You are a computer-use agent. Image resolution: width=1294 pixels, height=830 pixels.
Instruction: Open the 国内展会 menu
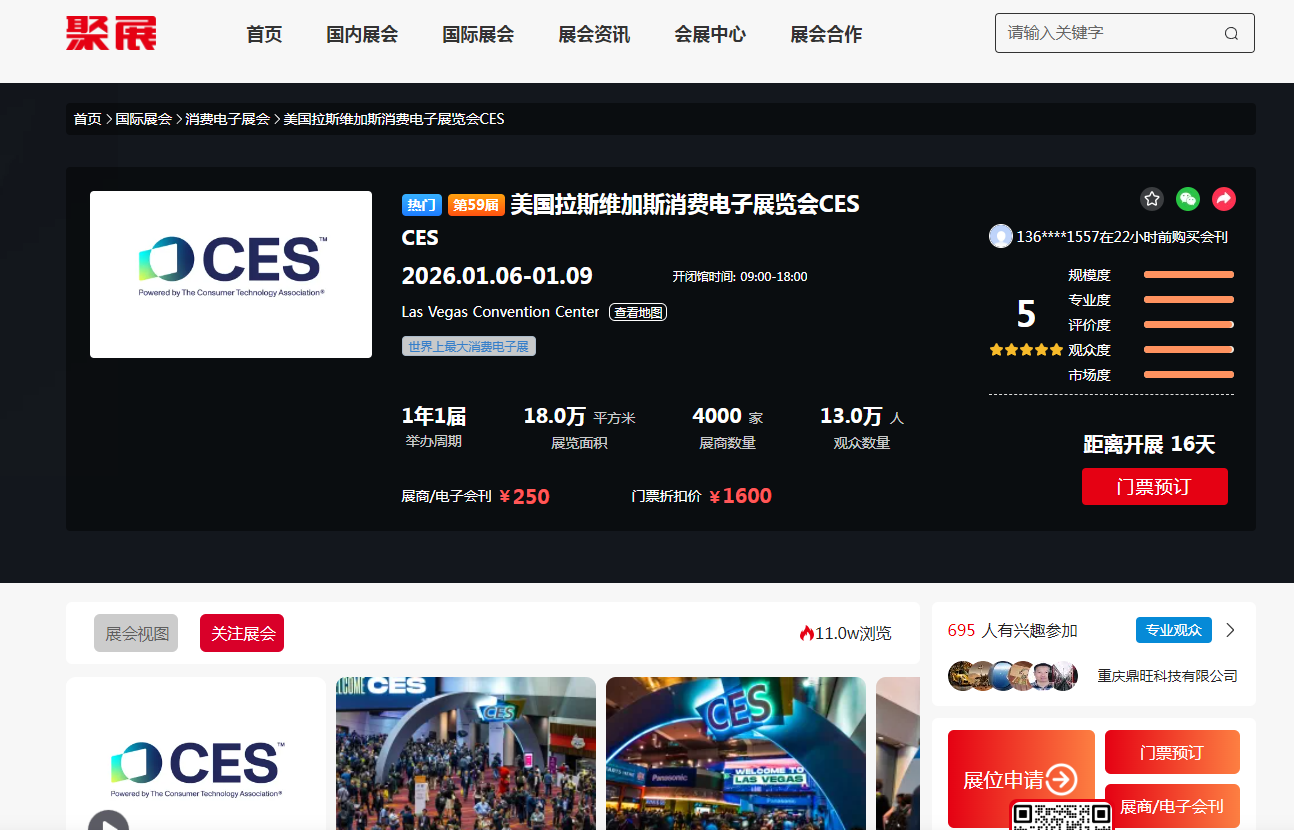[362, 34]
